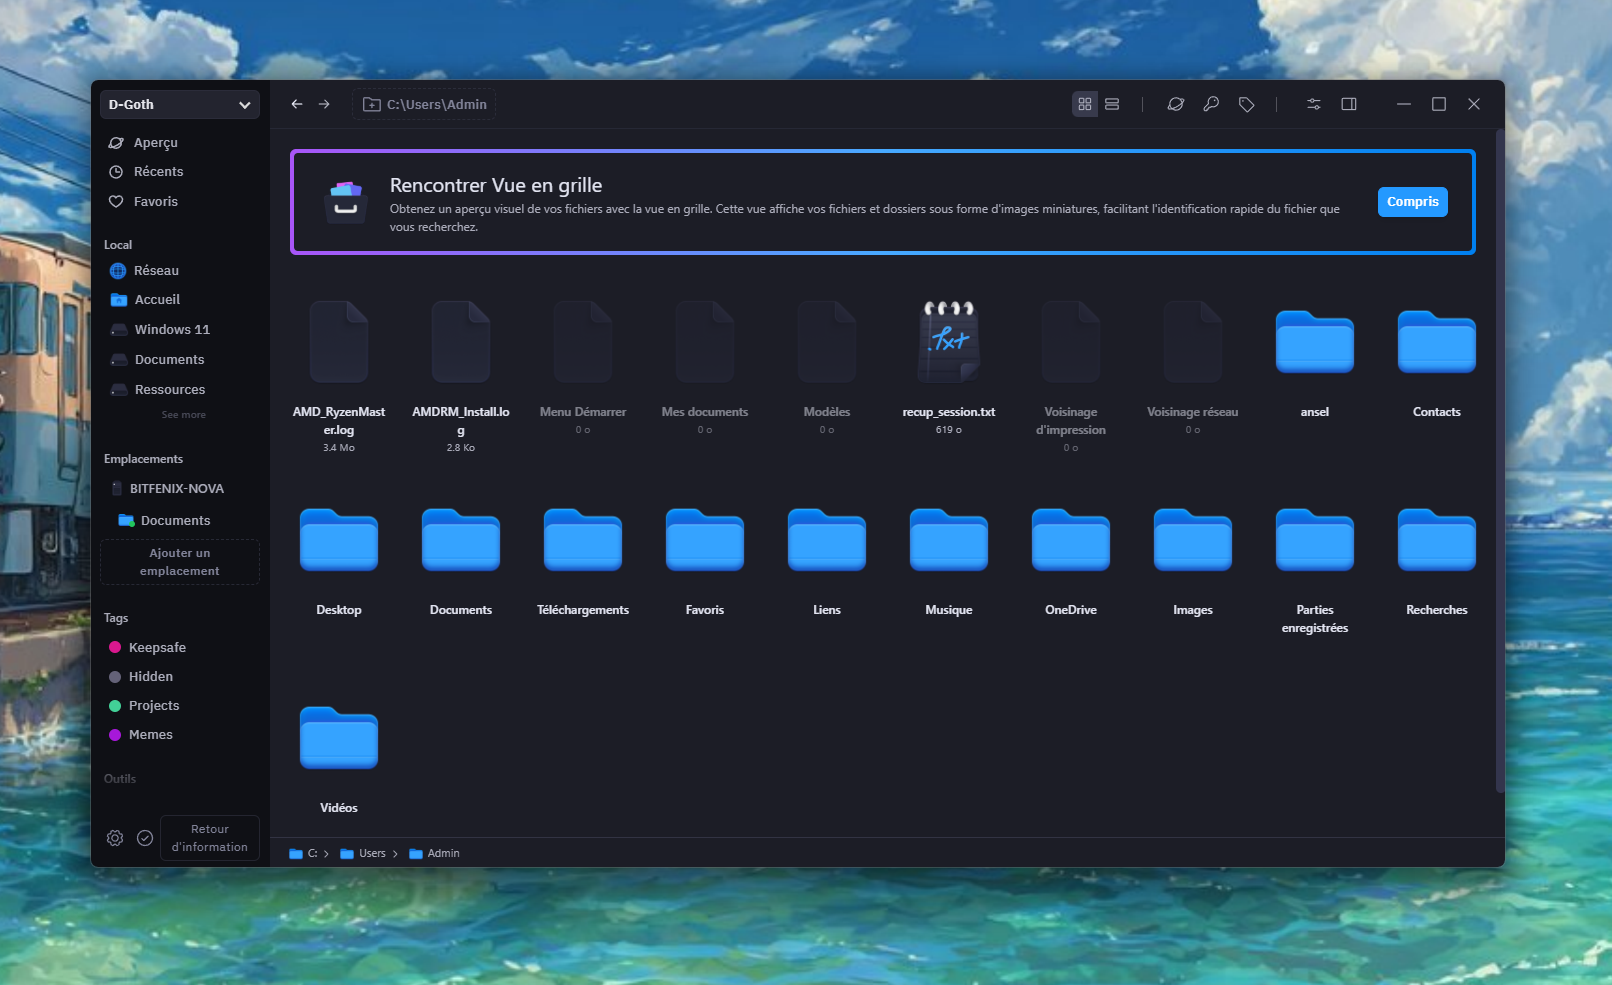The width and height of the screenshot is (1612, 985).
Task: Click the Users breadcrumb in path bar
Action: (x=371, y=854)
